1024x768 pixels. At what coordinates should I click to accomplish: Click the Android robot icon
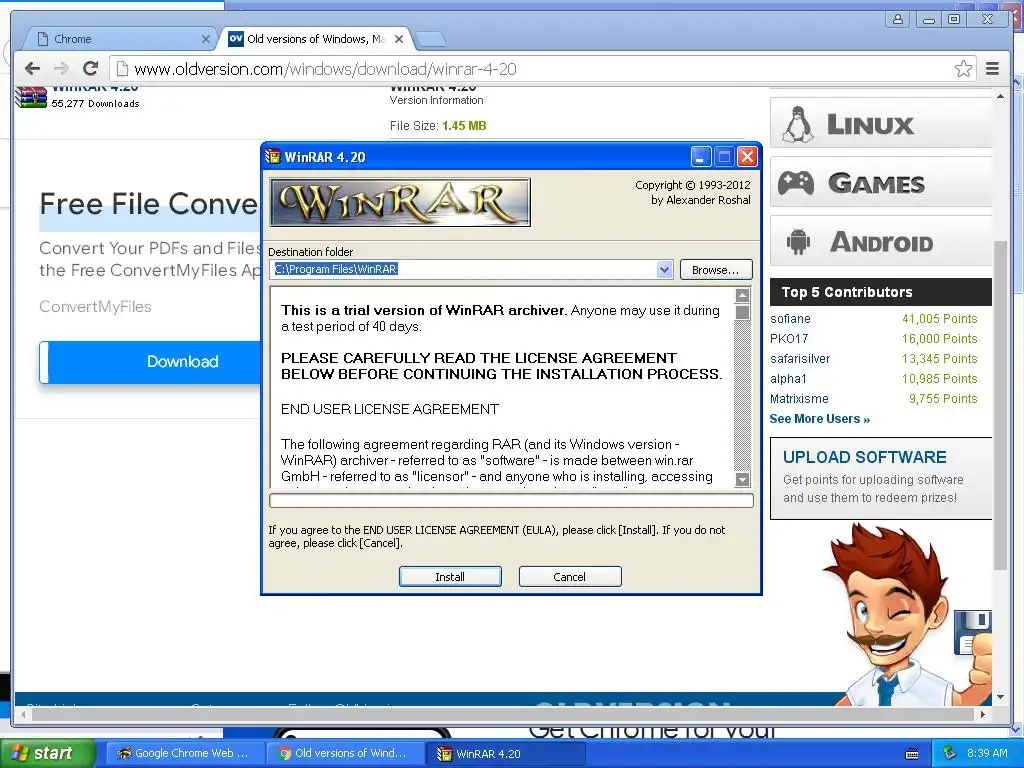click(798, 242)
